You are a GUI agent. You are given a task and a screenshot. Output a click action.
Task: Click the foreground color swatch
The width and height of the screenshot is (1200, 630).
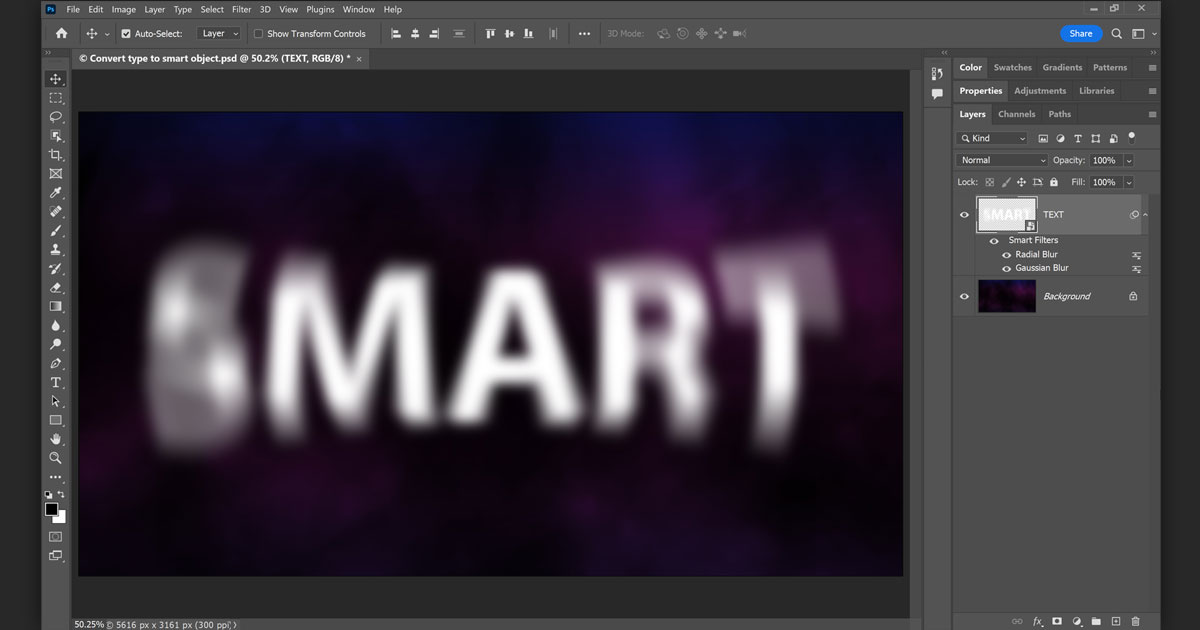52,510
